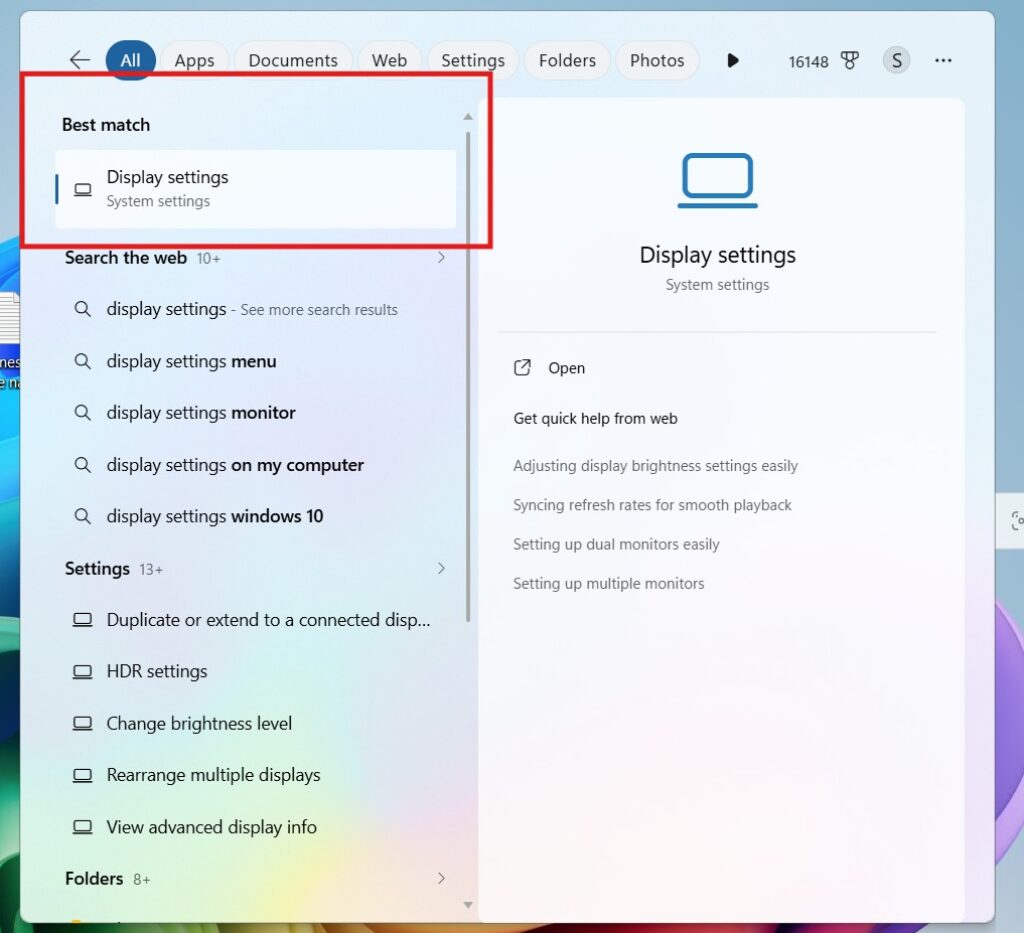Viewport: 1024px width, 933px height.
Task: Switch to the Apps tab
Action: 194,60
